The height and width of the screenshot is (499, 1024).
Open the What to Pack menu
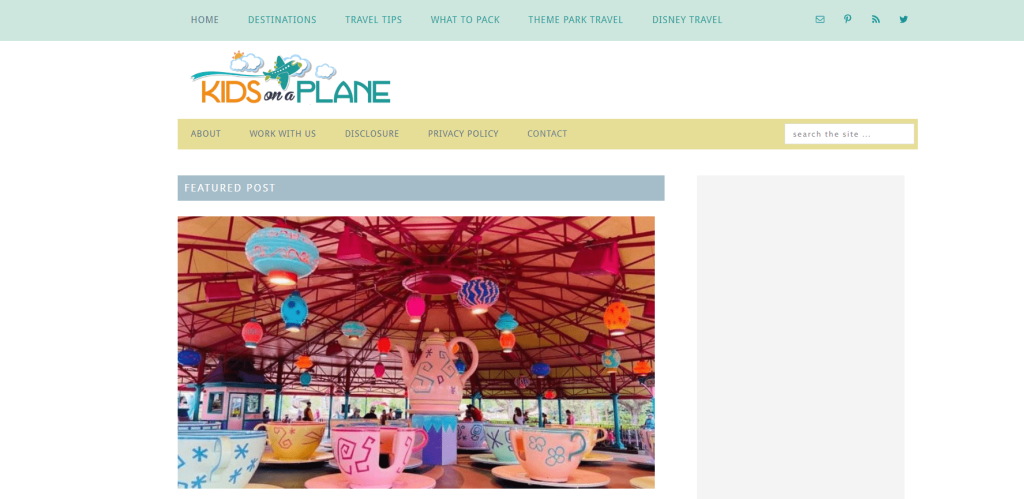click(465, 20)
